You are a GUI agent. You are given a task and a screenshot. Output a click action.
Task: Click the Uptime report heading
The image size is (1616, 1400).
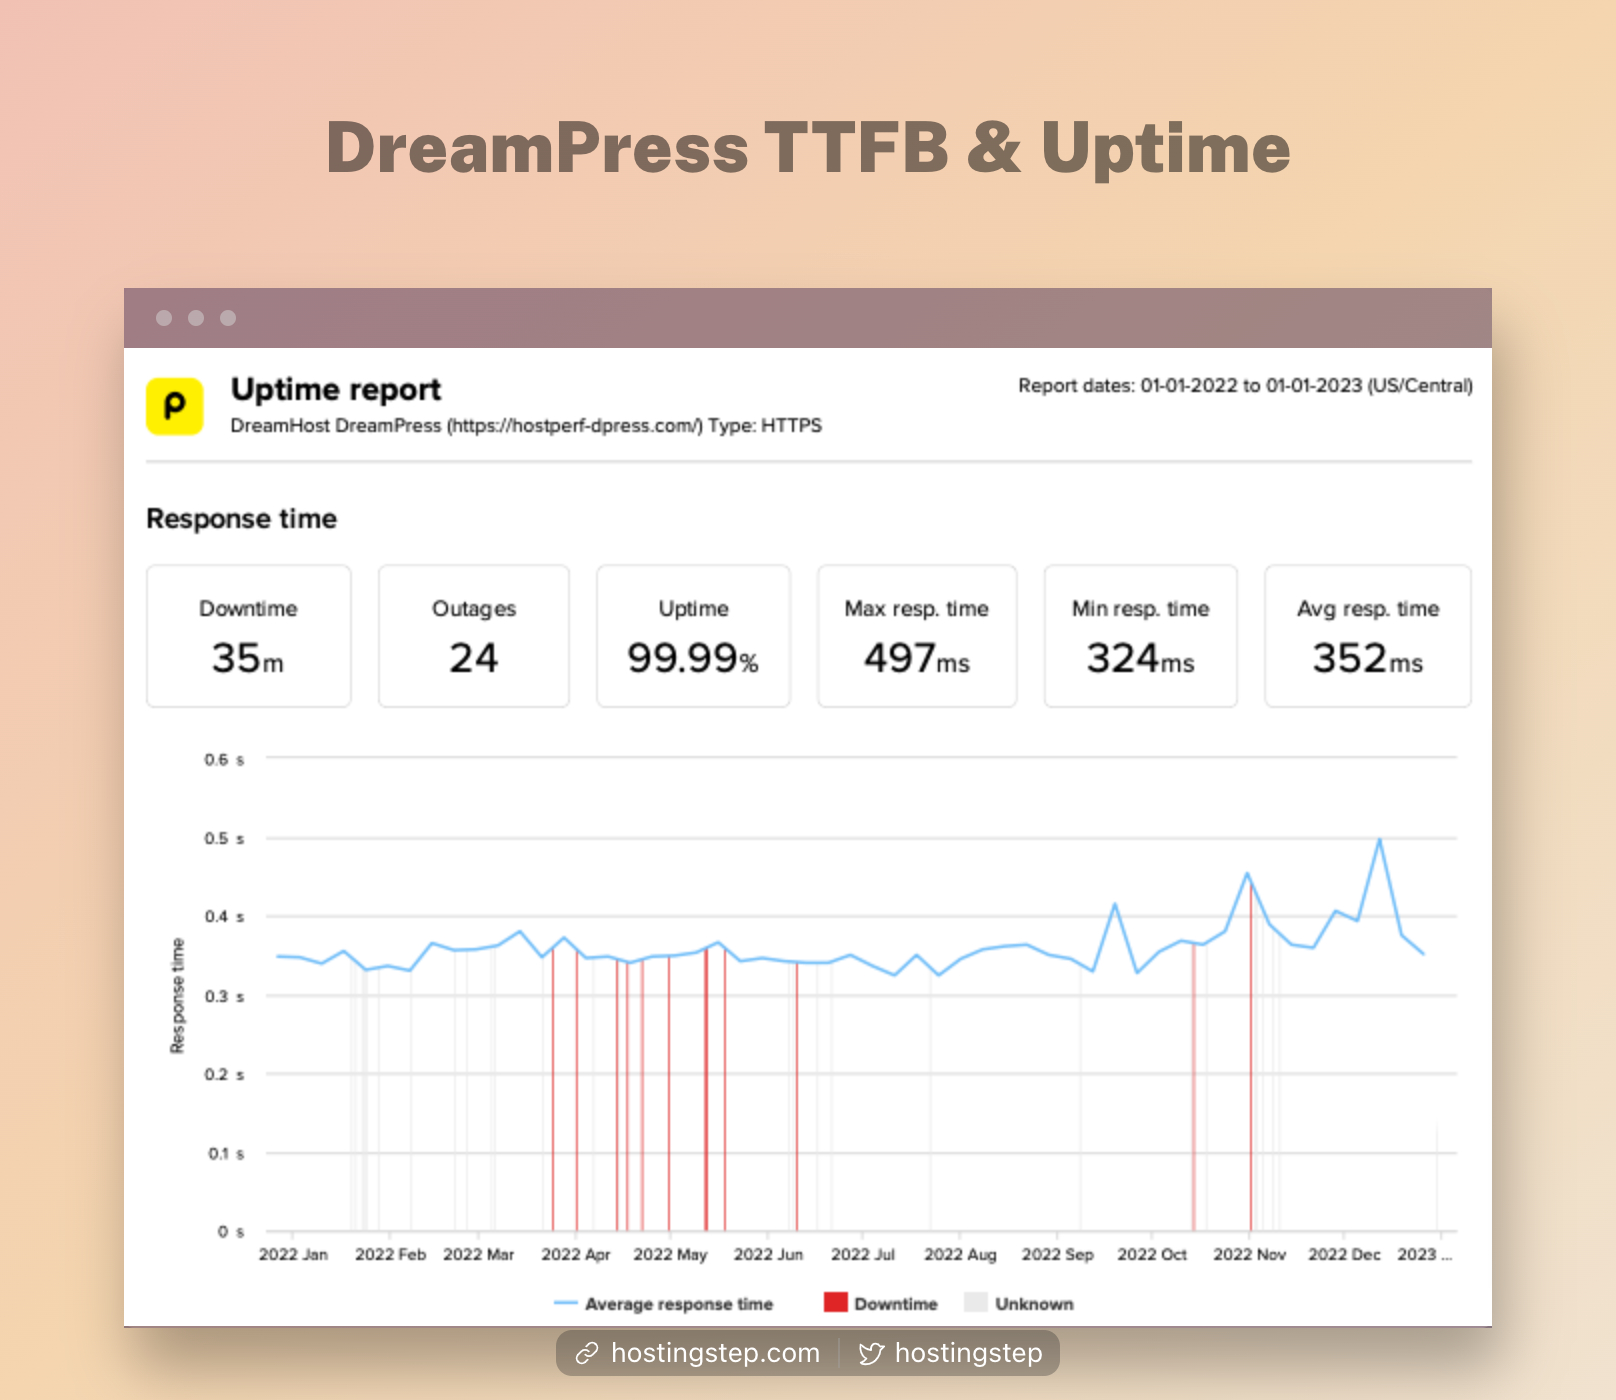tap(336, 389)
